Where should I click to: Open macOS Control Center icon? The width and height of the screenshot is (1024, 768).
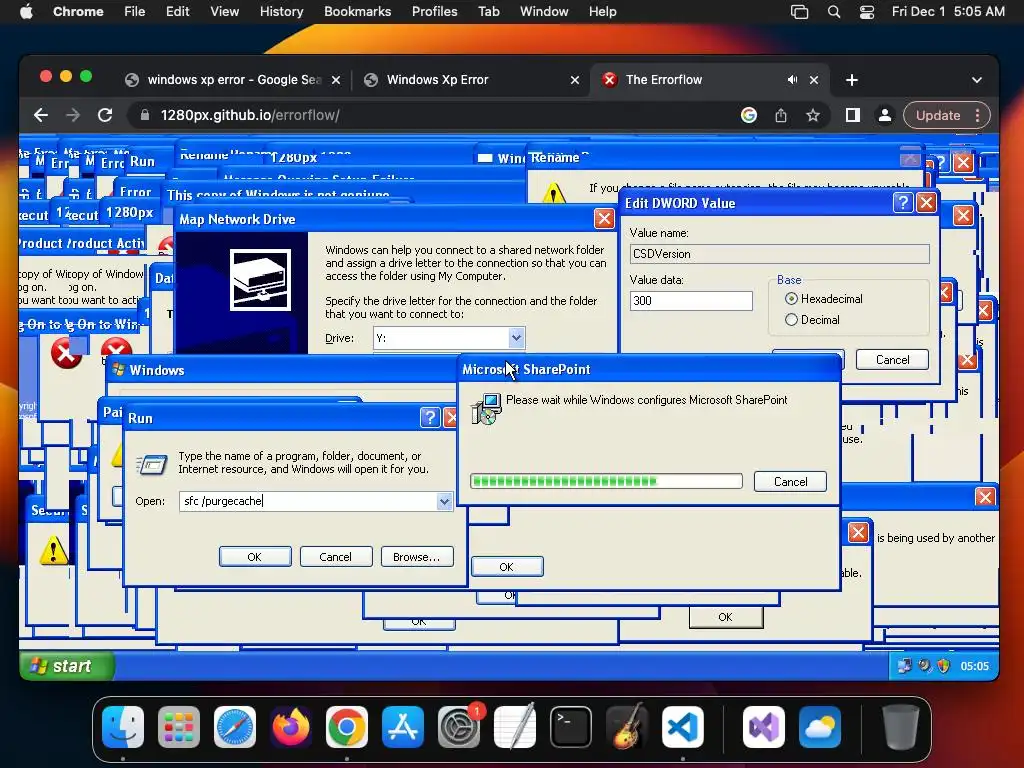tap(867, 12)
